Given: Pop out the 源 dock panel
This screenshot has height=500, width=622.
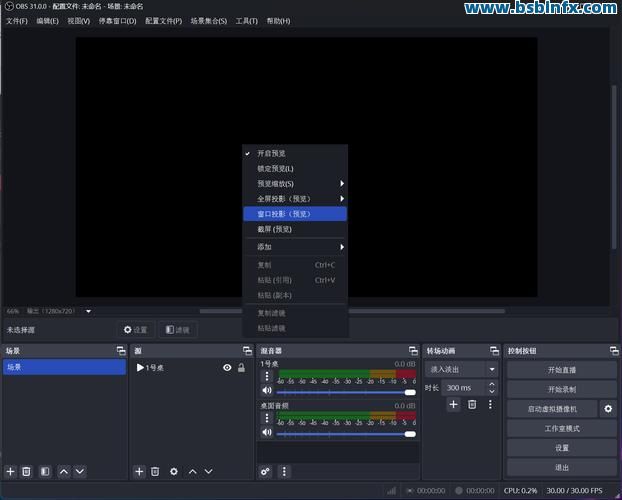Looking at the screenshot, I should pos(247,351).
